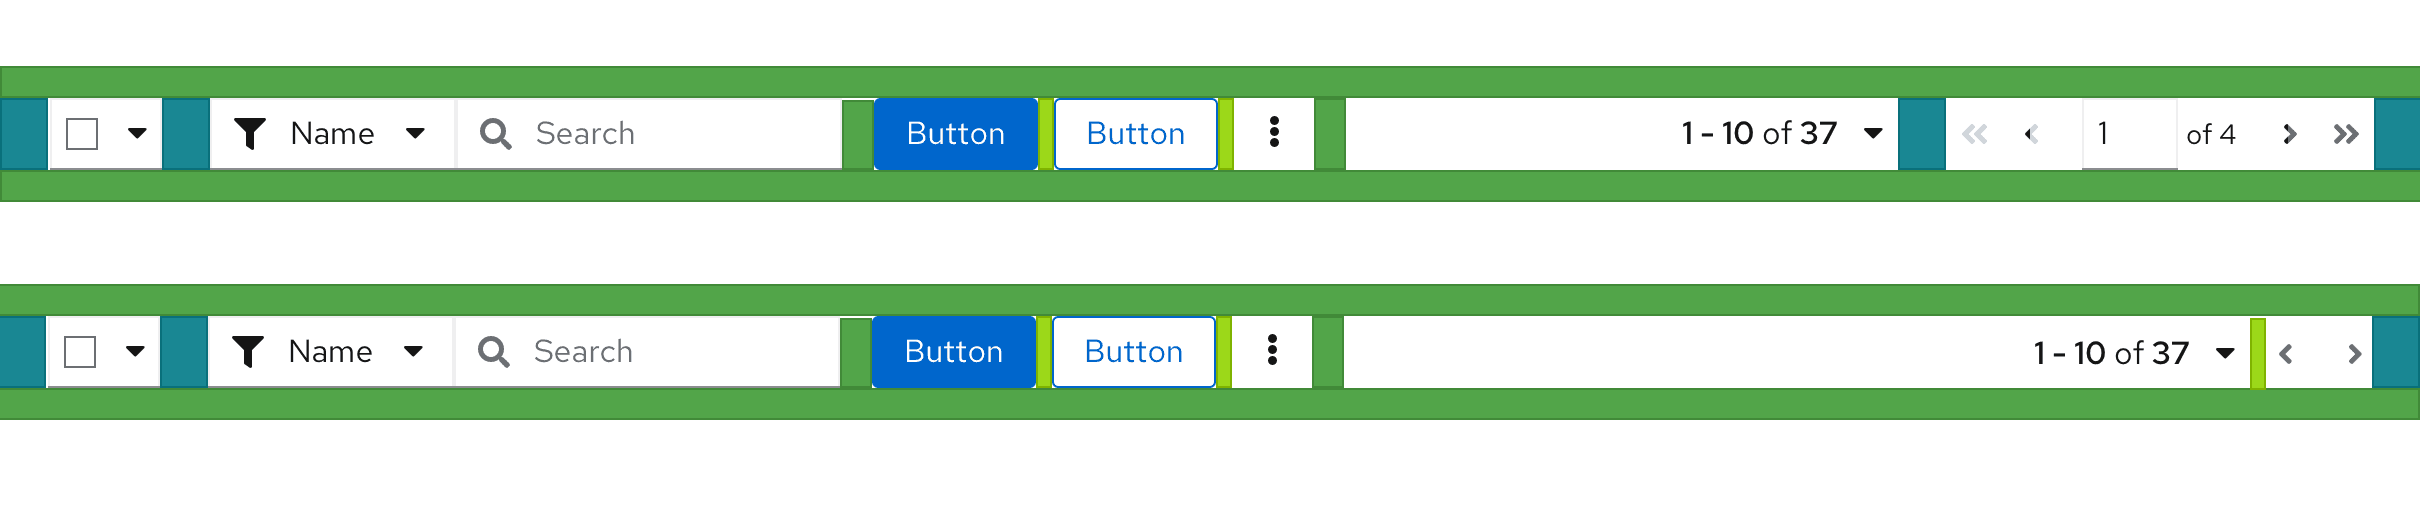This screenshot has width=2420, height=520.
Task: Open the Name filter dropdown in top toolbar
Action: (x=332, y=134)
